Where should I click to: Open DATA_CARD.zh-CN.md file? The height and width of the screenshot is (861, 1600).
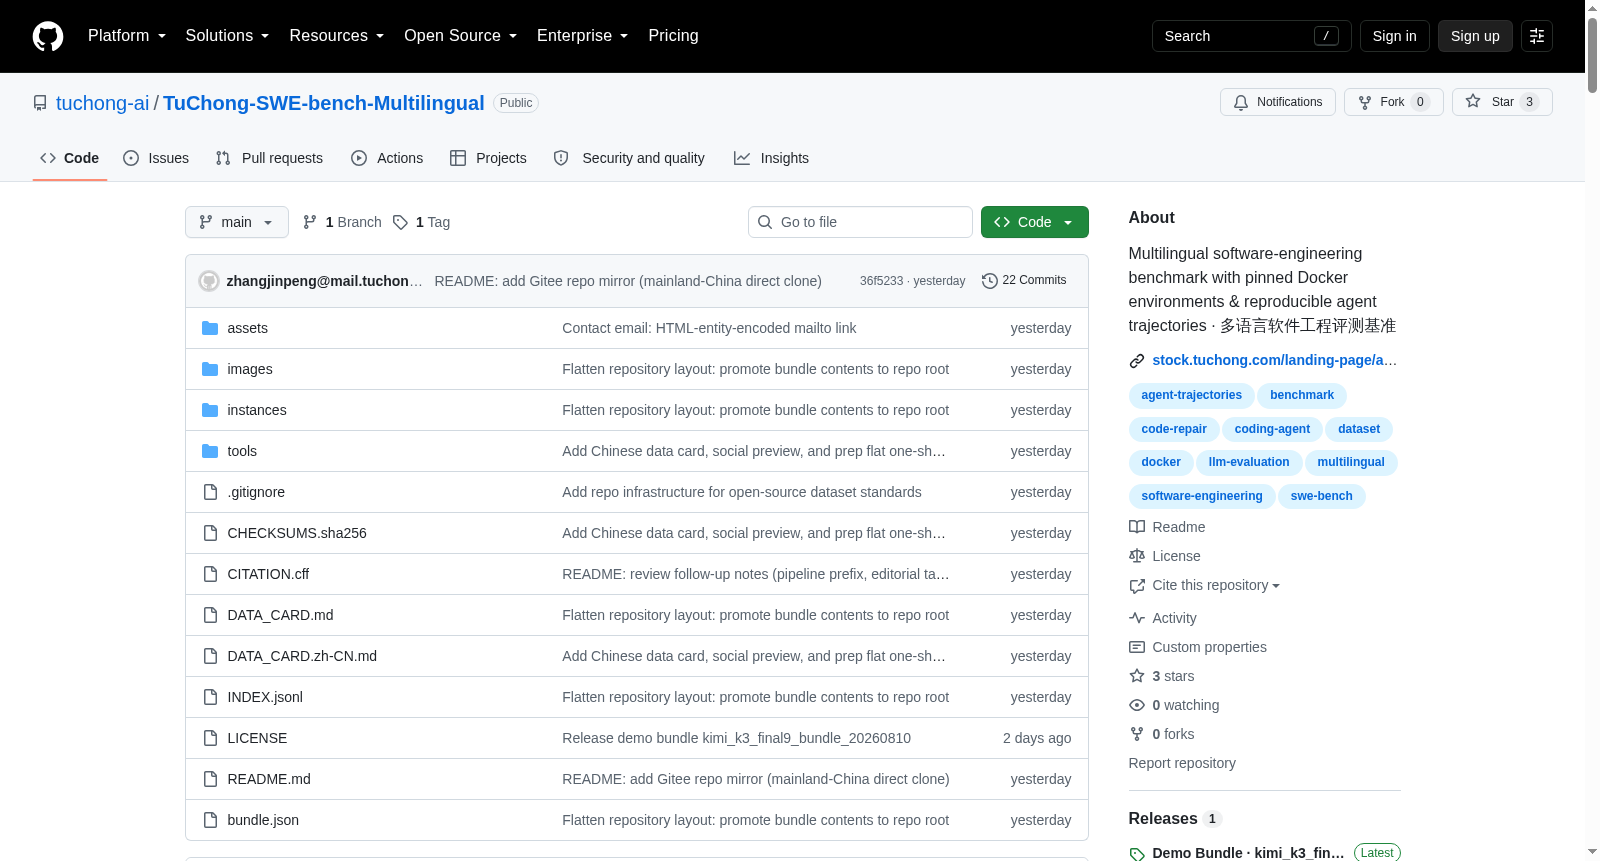(x=302, y=656)
